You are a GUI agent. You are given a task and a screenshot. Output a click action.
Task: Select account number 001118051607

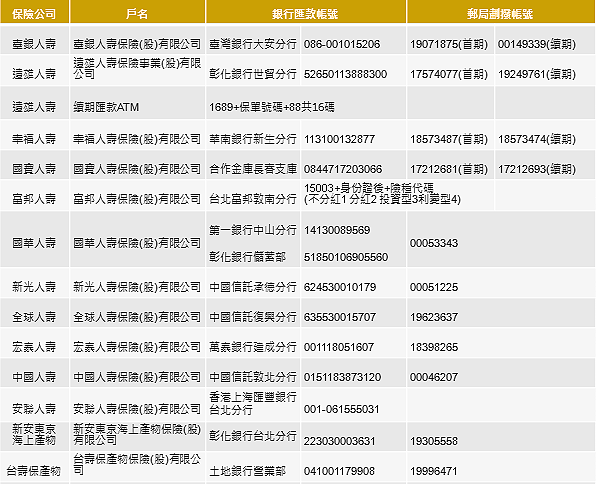point(339,347)
